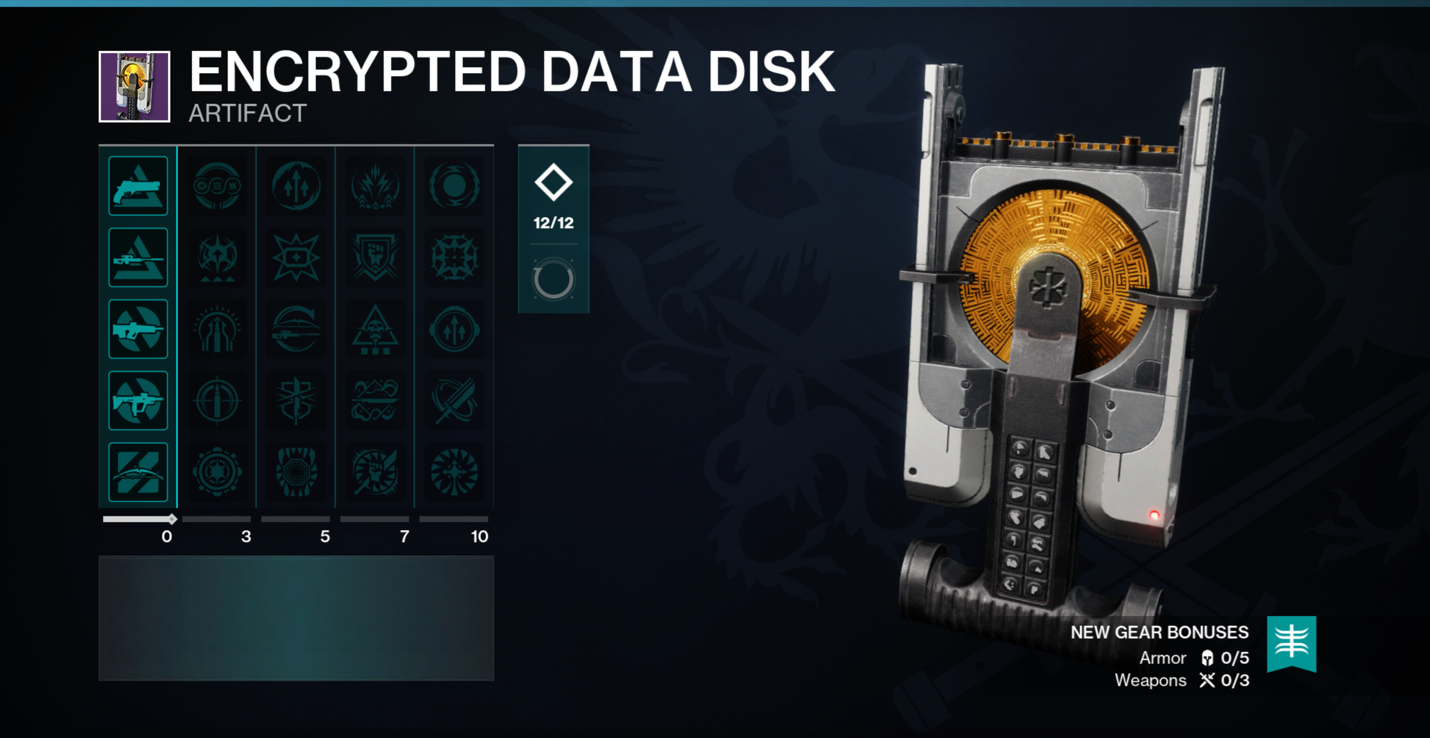Image resolution: width=1430 pixels, height=738 pixels.
Task: Select the bow perk in first column
Action: click(138, 472)
